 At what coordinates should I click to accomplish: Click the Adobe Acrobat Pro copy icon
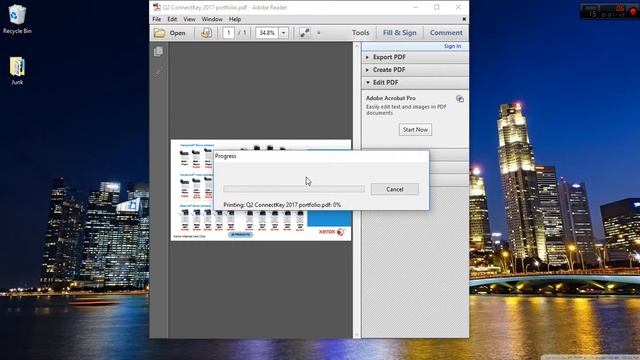[460, 99]
